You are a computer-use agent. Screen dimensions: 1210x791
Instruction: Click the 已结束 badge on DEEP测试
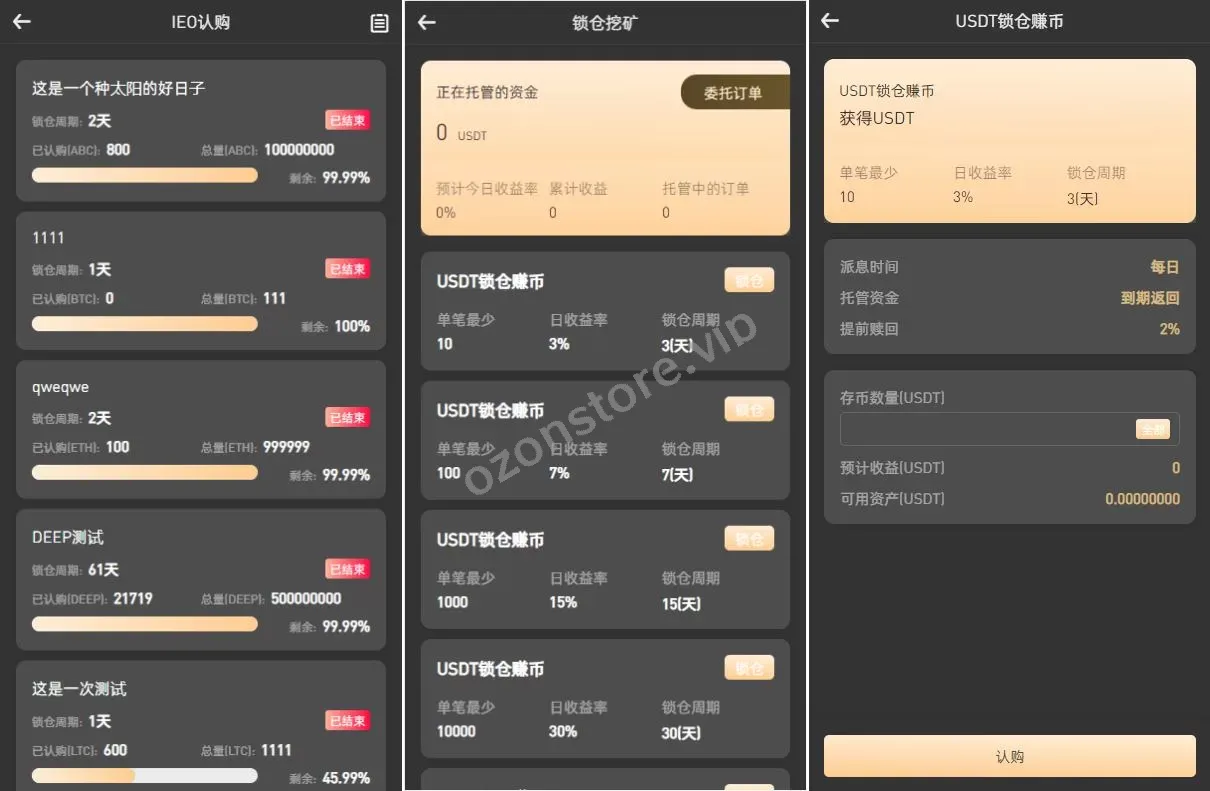pyautogui.click(x=348, y=569)
